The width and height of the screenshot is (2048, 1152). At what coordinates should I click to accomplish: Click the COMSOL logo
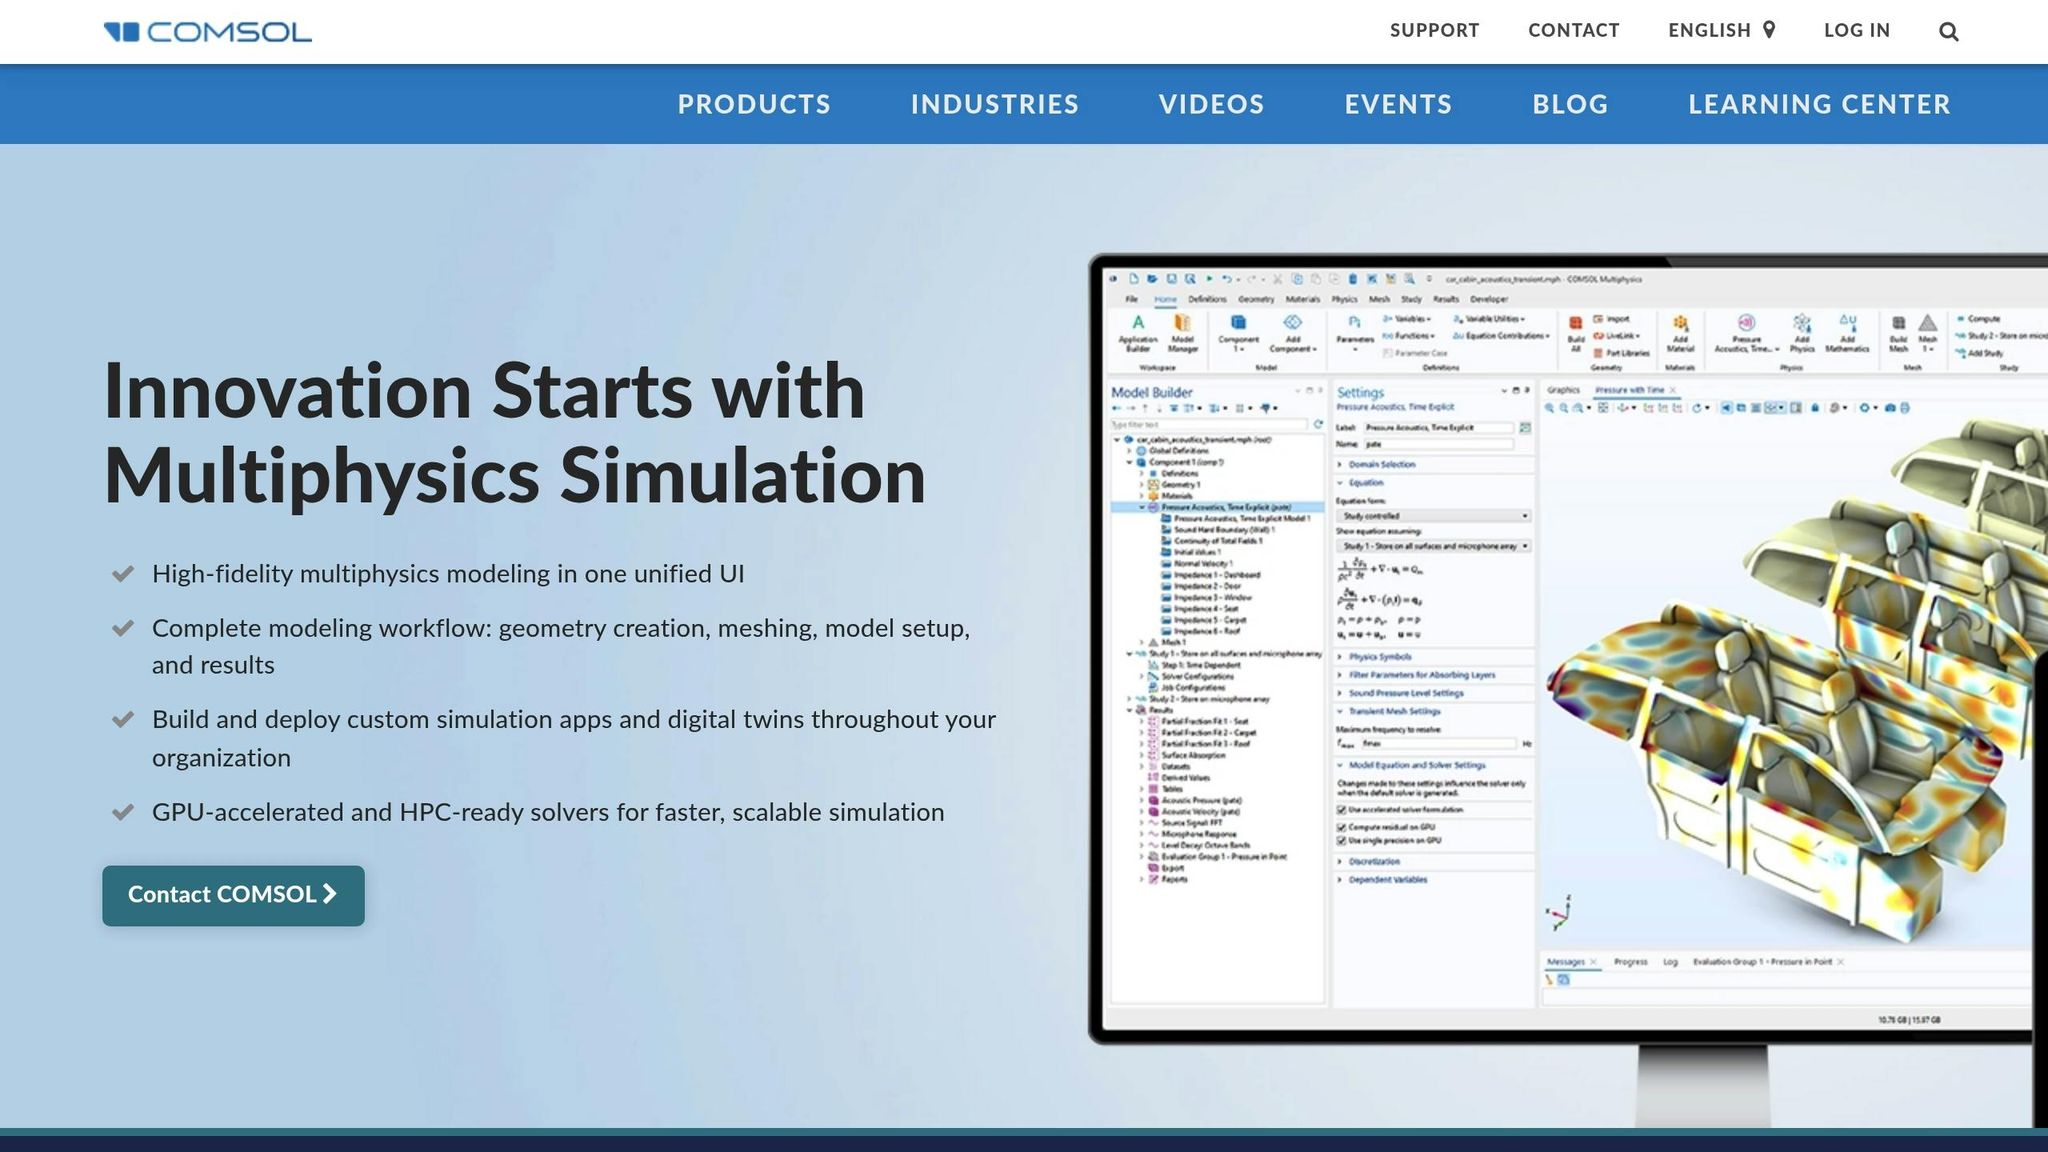coord(208,32)
